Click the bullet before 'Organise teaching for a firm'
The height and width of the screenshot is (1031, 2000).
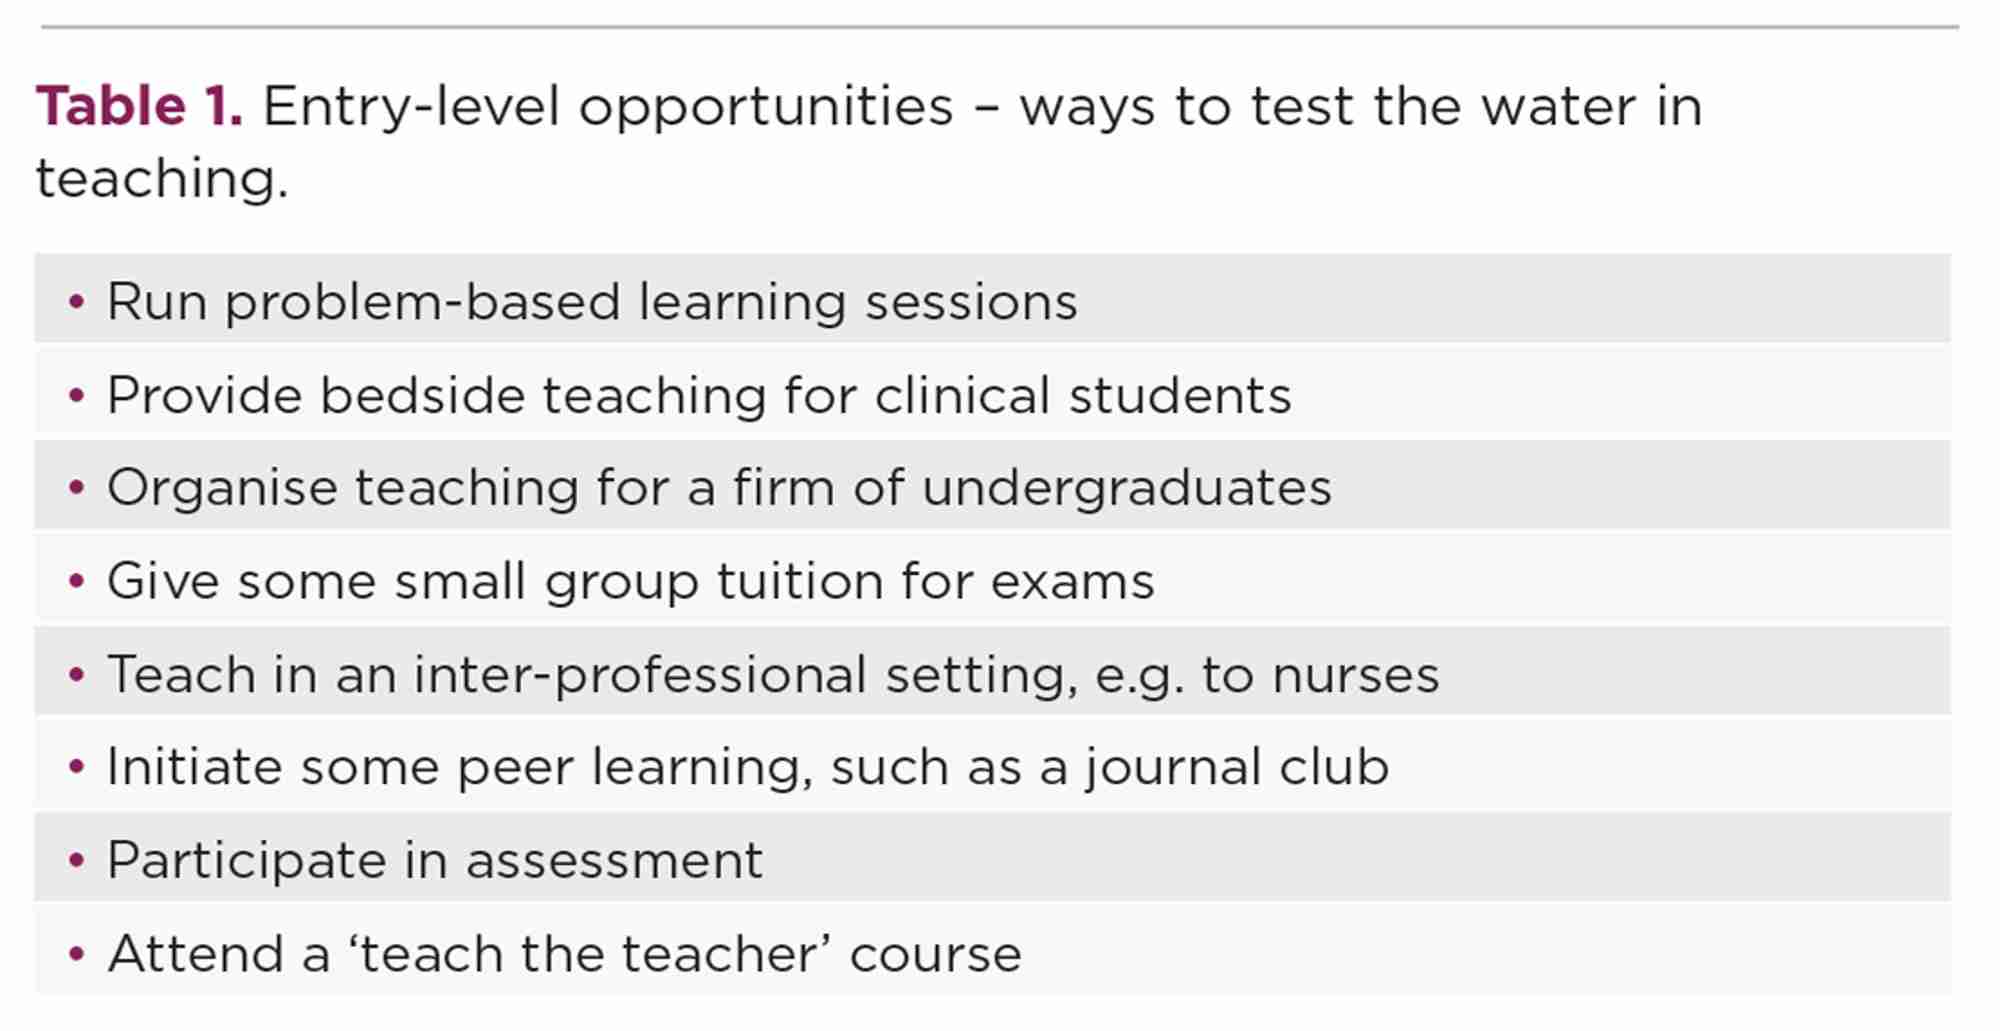77,488
